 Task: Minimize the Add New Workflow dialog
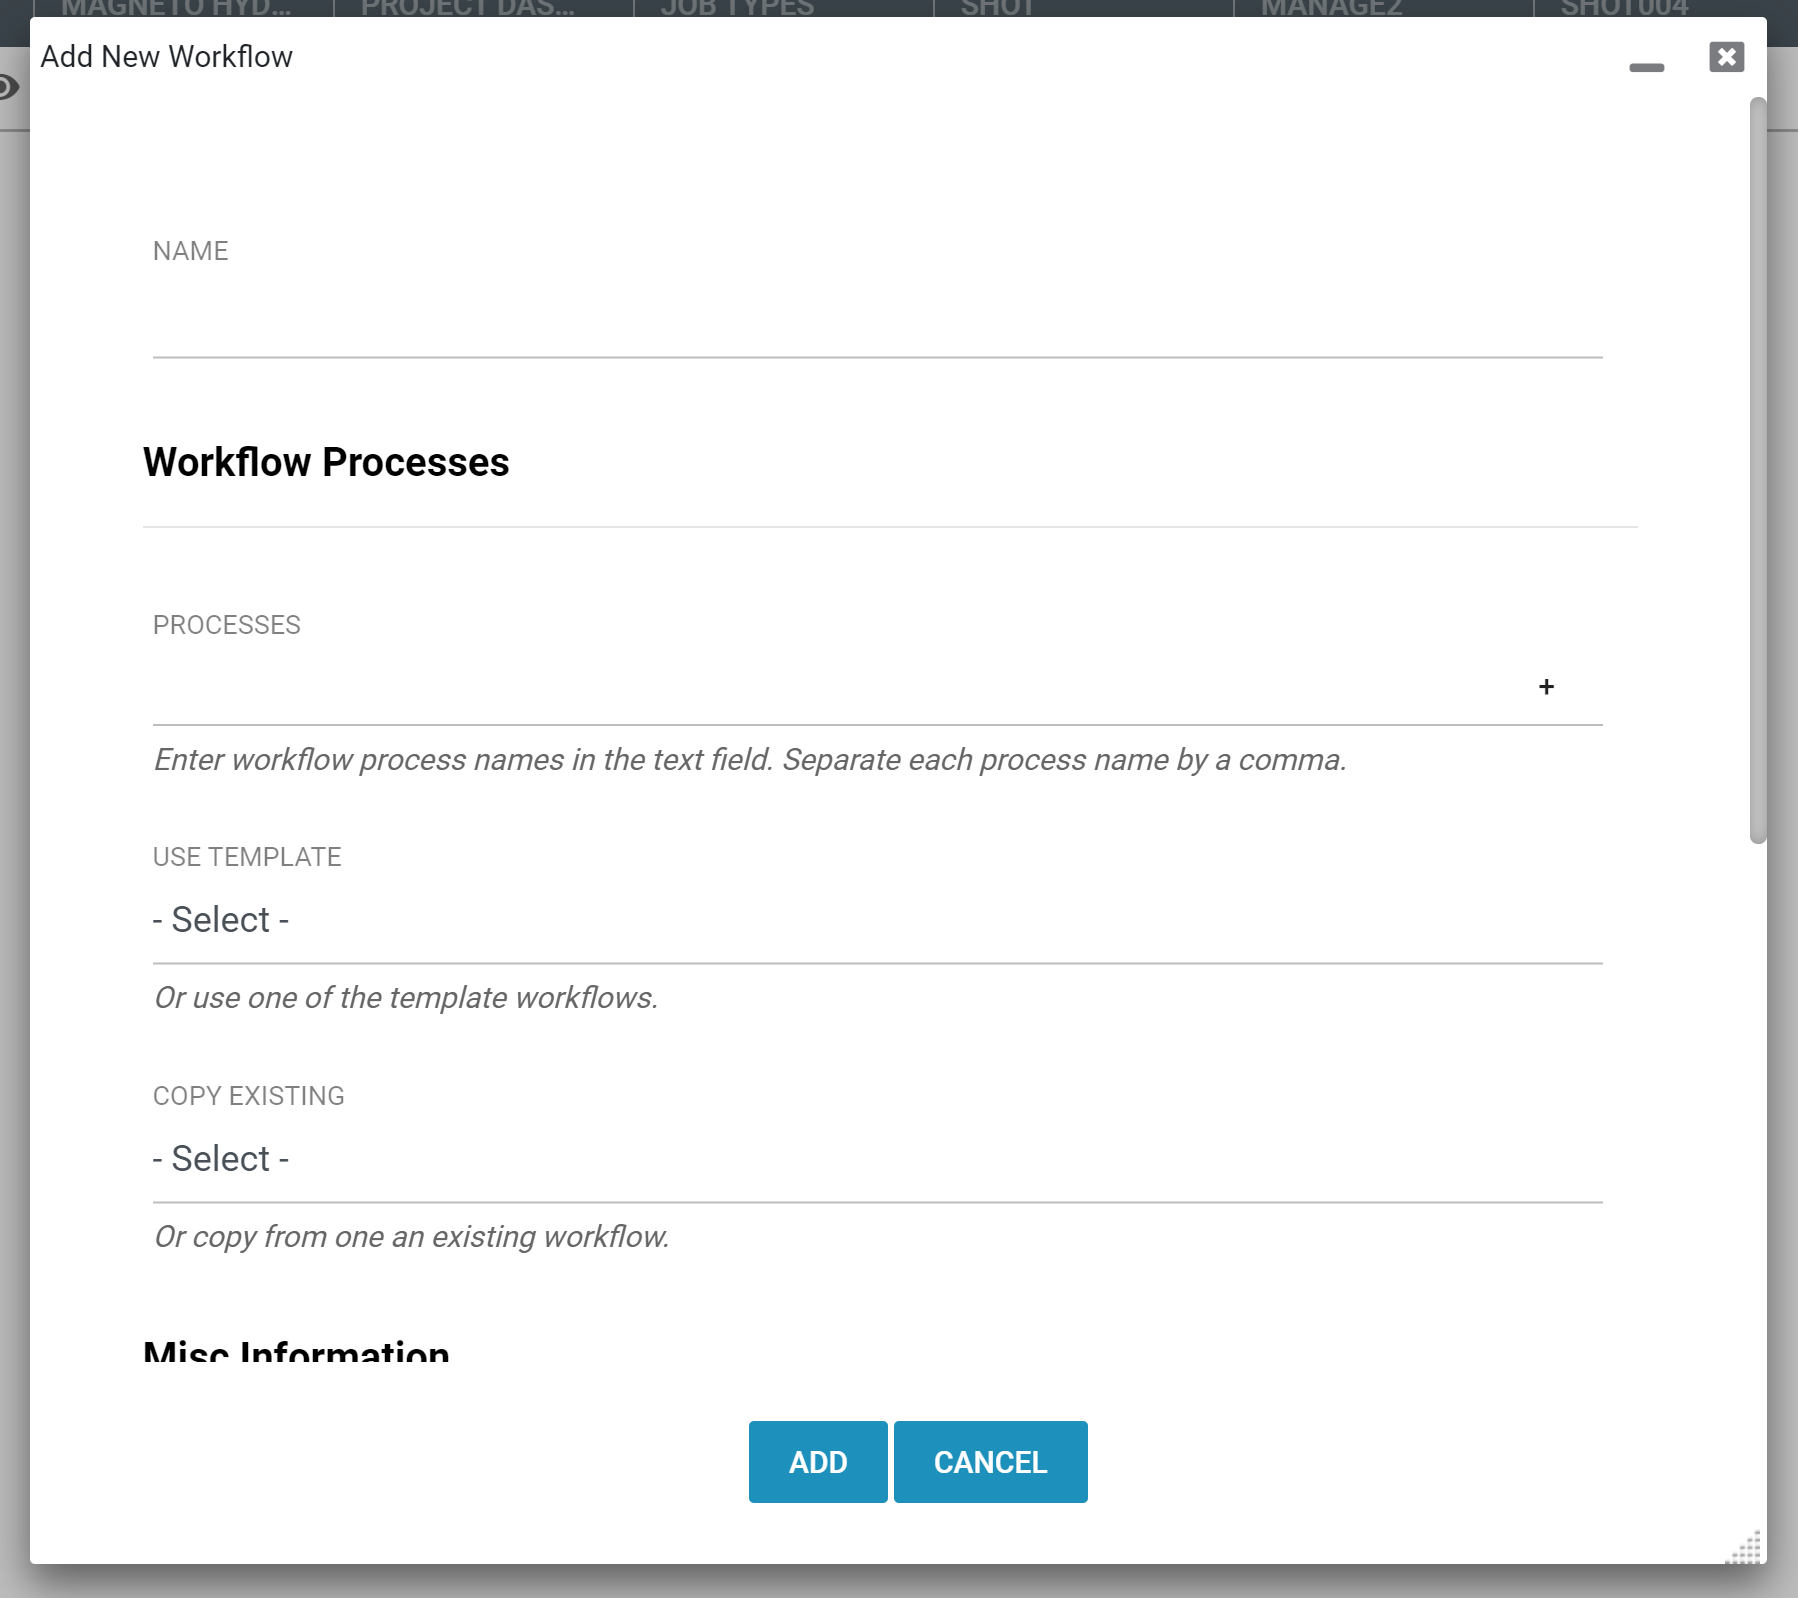point(1646,67)
